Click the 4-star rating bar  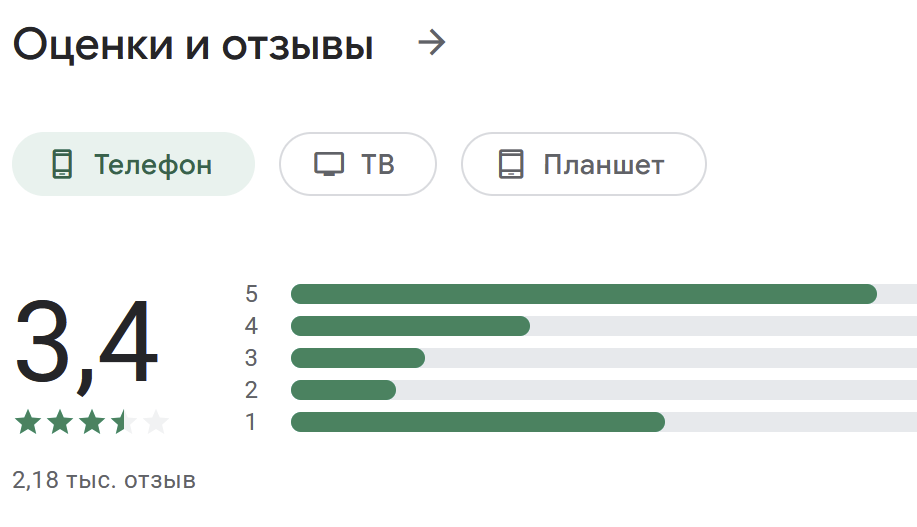(x=604, y=326)
